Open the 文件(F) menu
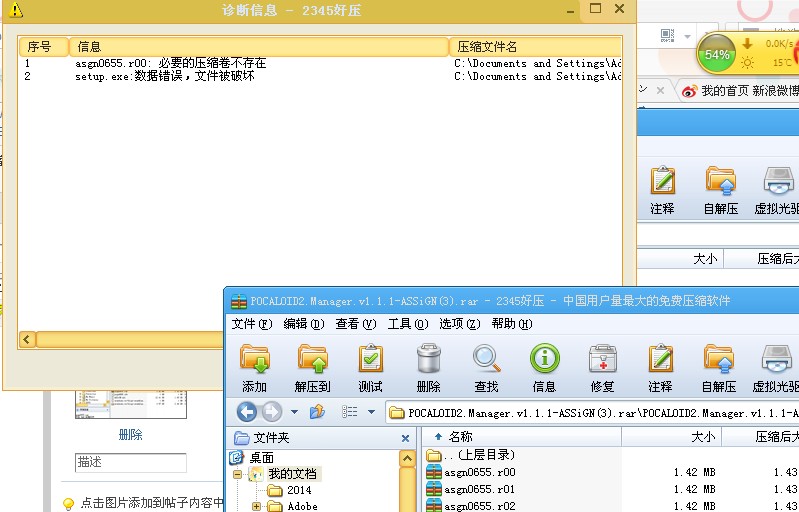799x512 pixels. tap(252, 324)
